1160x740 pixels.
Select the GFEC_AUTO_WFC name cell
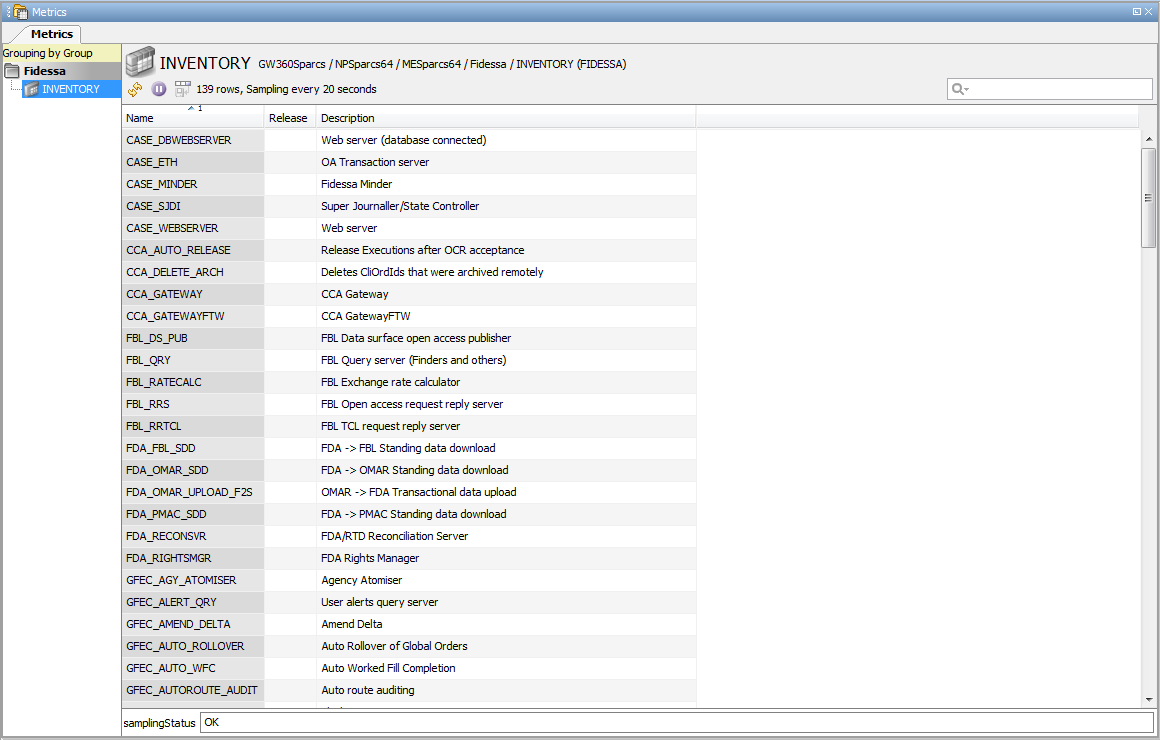coord(192,669)
